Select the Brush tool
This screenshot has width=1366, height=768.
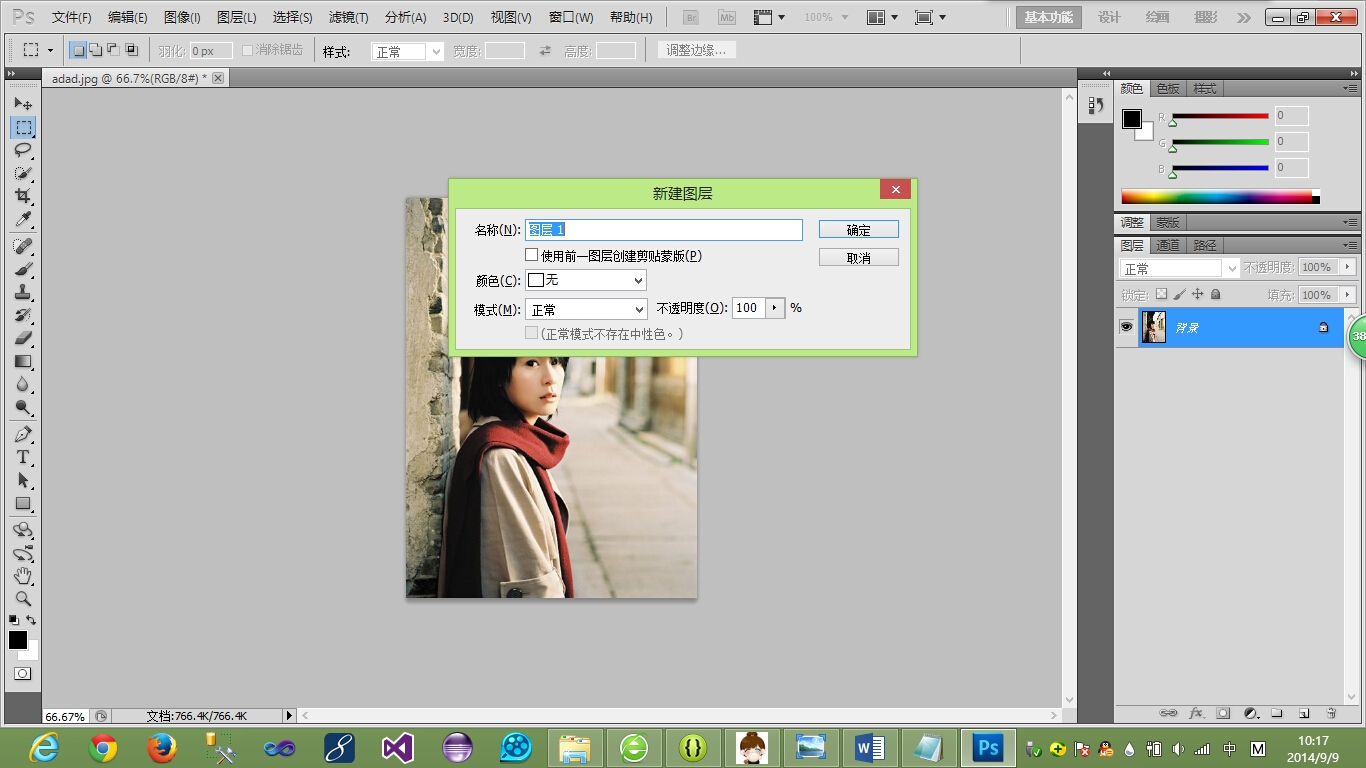point(23,269)
